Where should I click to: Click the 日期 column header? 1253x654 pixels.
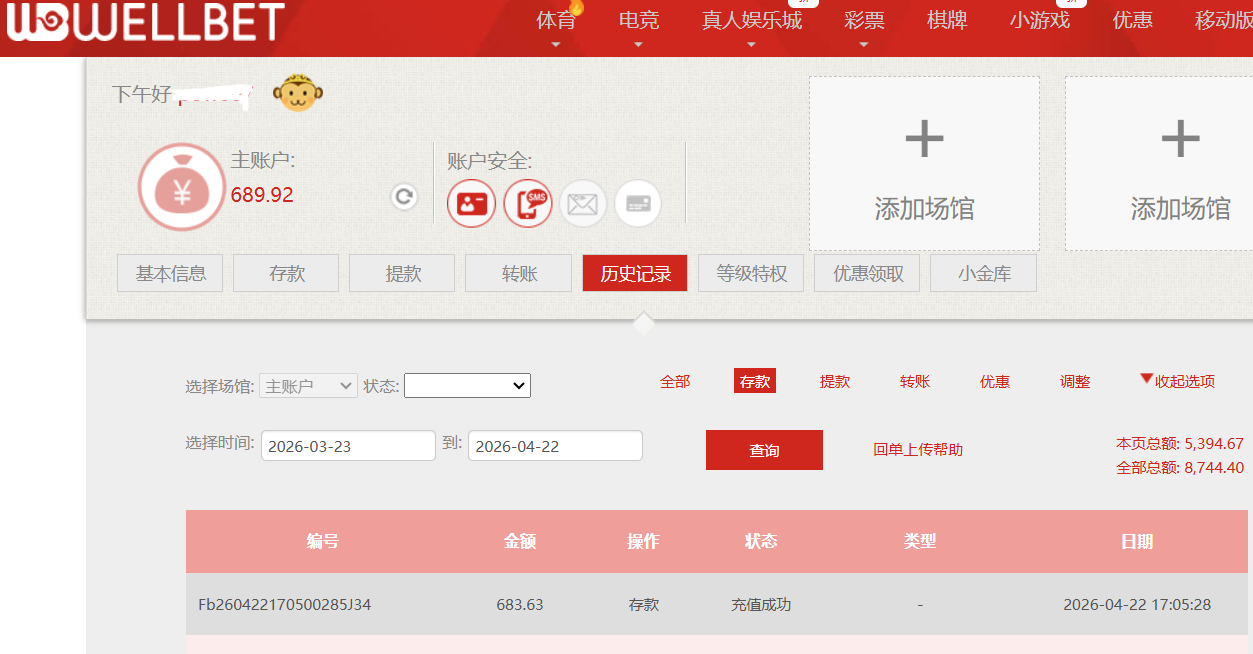click(x=1137, y=541)
